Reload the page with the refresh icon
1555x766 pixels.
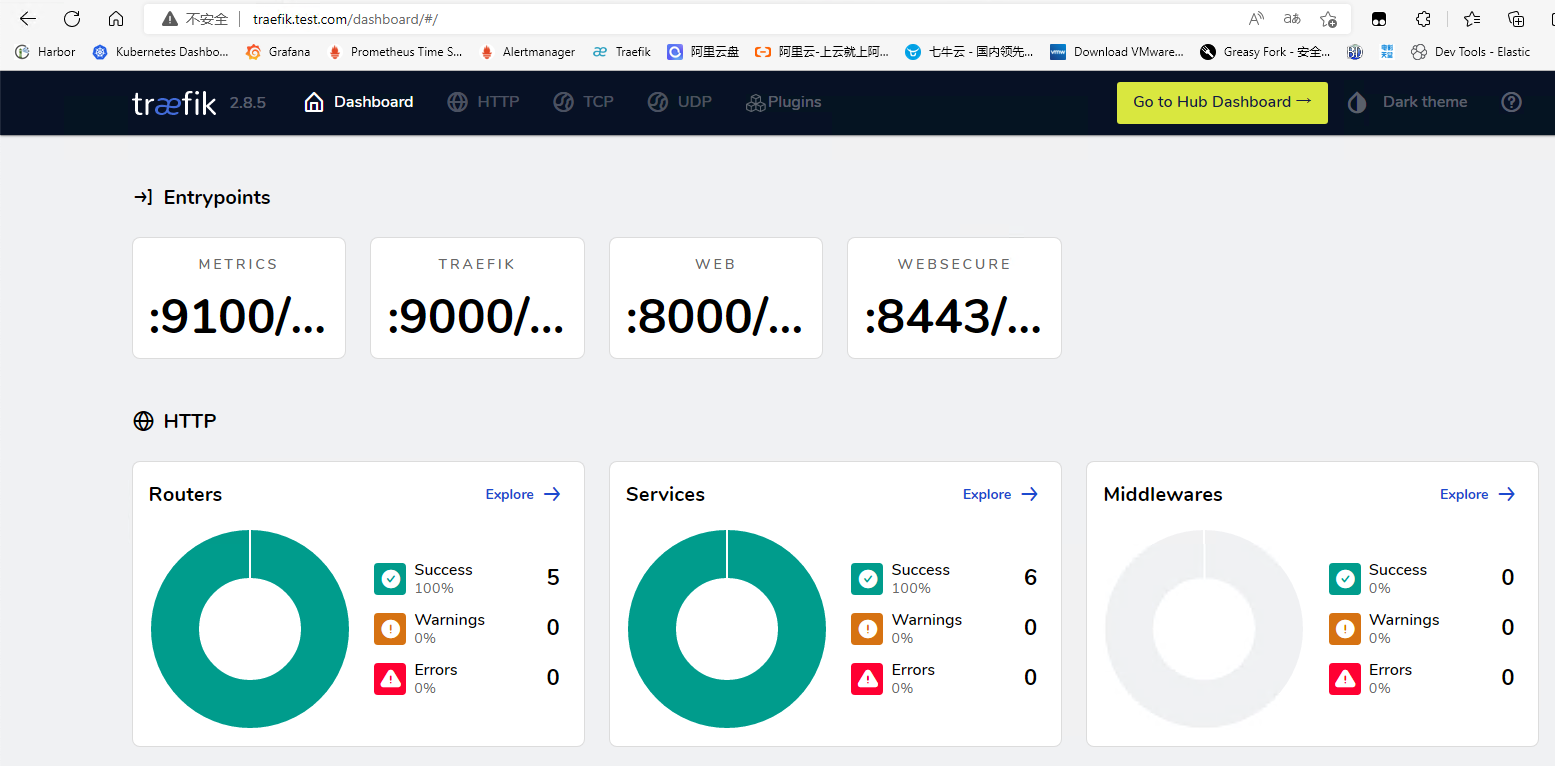[72, 19]
